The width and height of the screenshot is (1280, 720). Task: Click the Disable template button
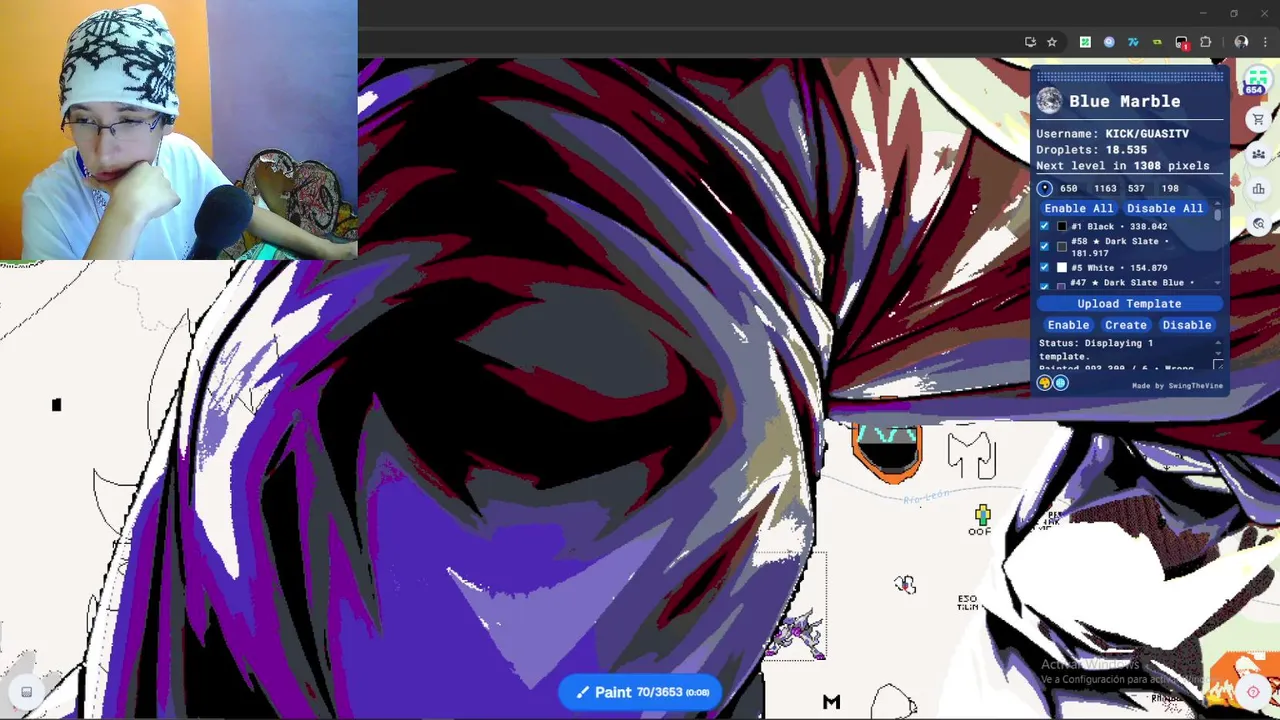1187,325
